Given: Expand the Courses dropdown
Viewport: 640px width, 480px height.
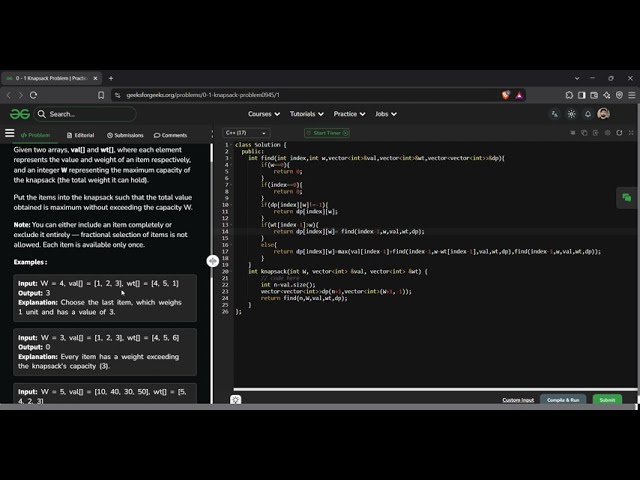Looking at the screenshot, I should [x=264, y=114].
